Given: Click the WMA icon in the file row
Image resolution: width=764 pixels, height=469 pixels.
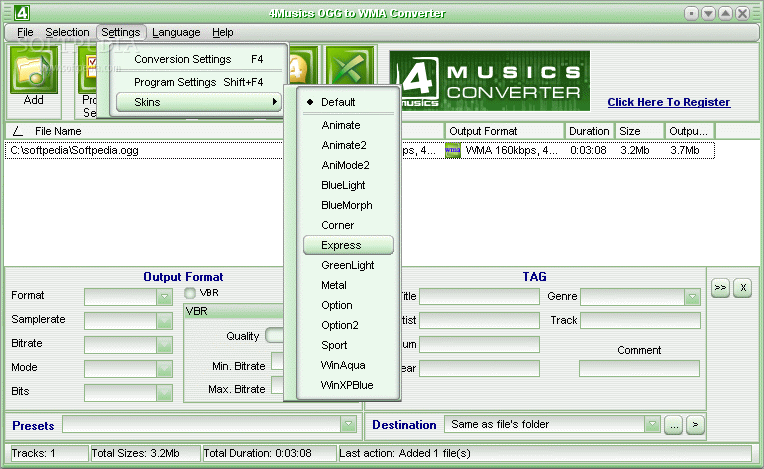Looking at the screenshot, I should [x=453, y=150].
